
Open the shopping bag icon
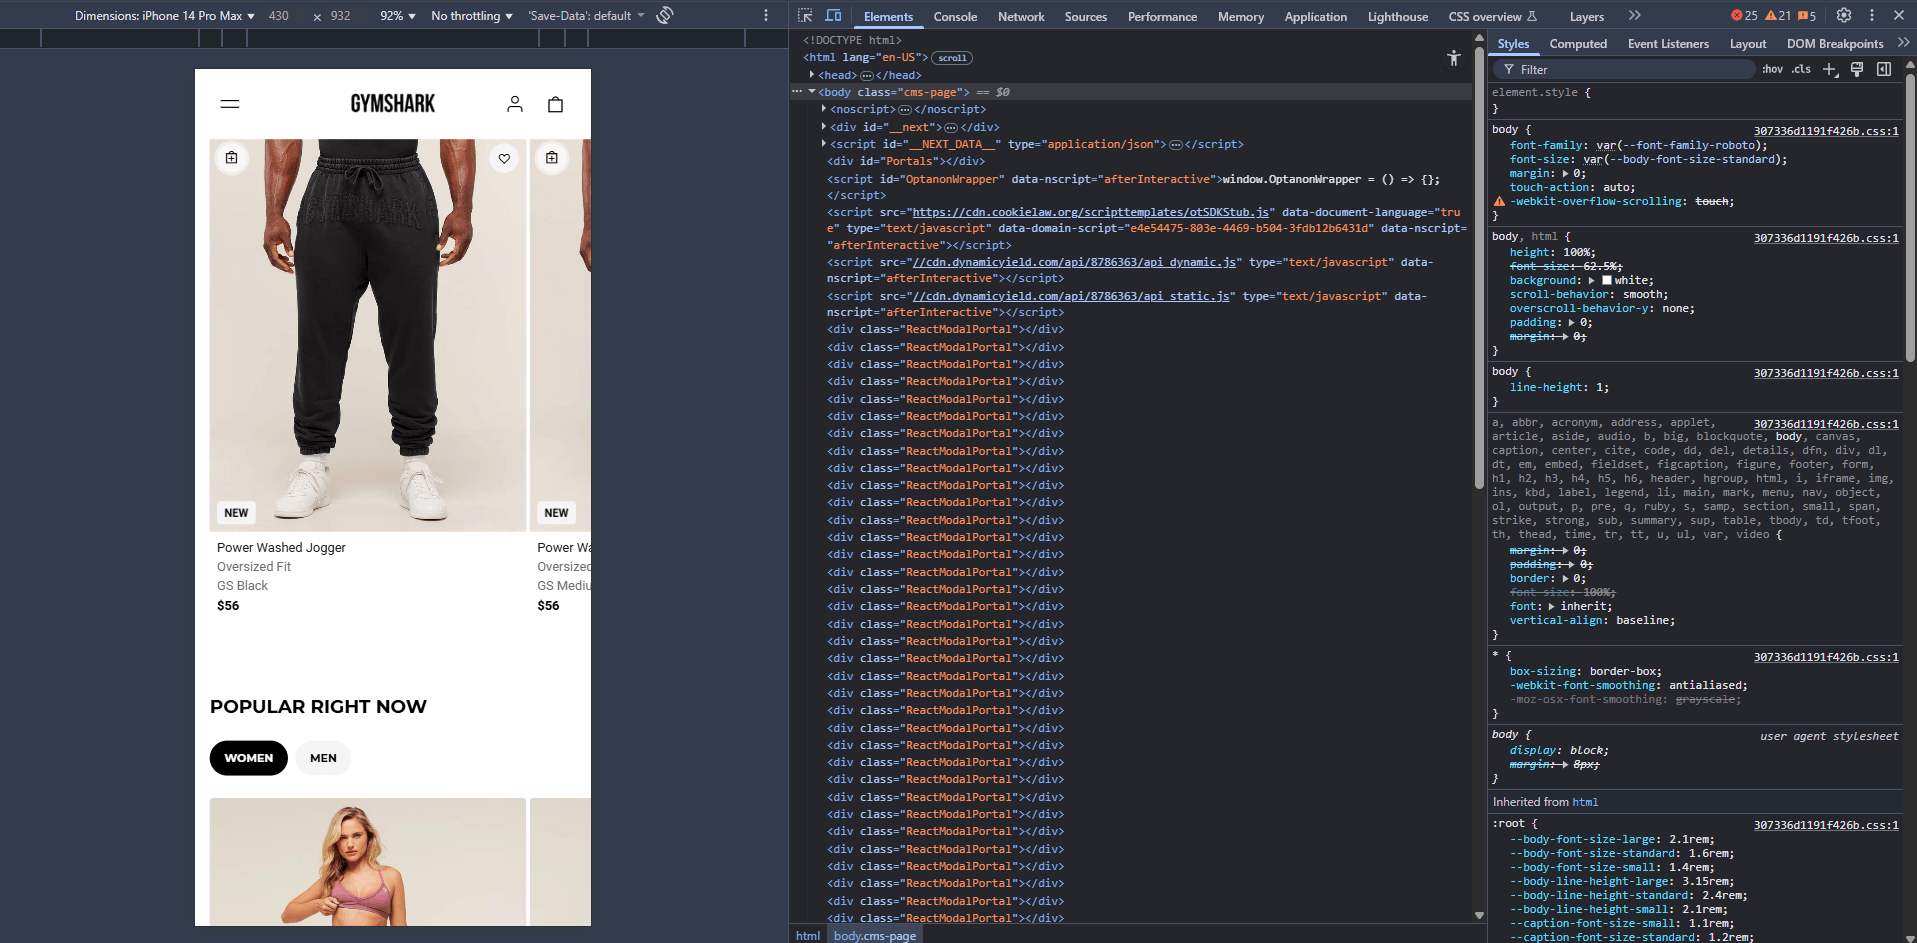pos(556,104)
